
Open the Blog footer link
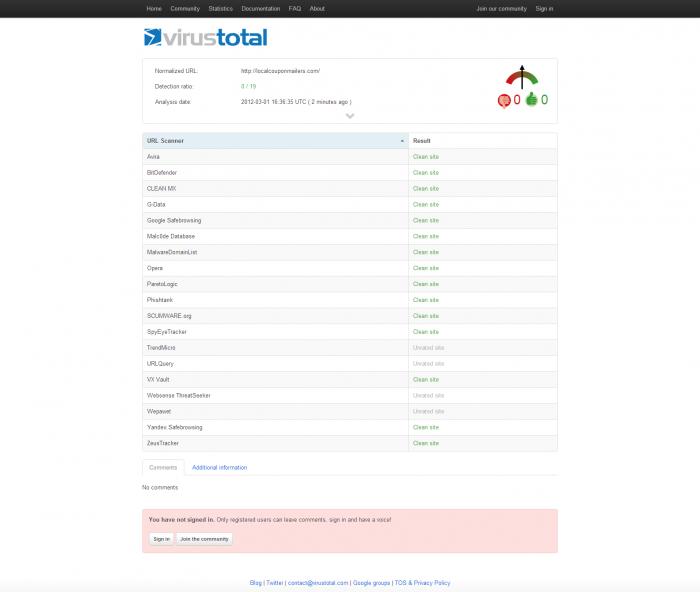tap(256, 583)
